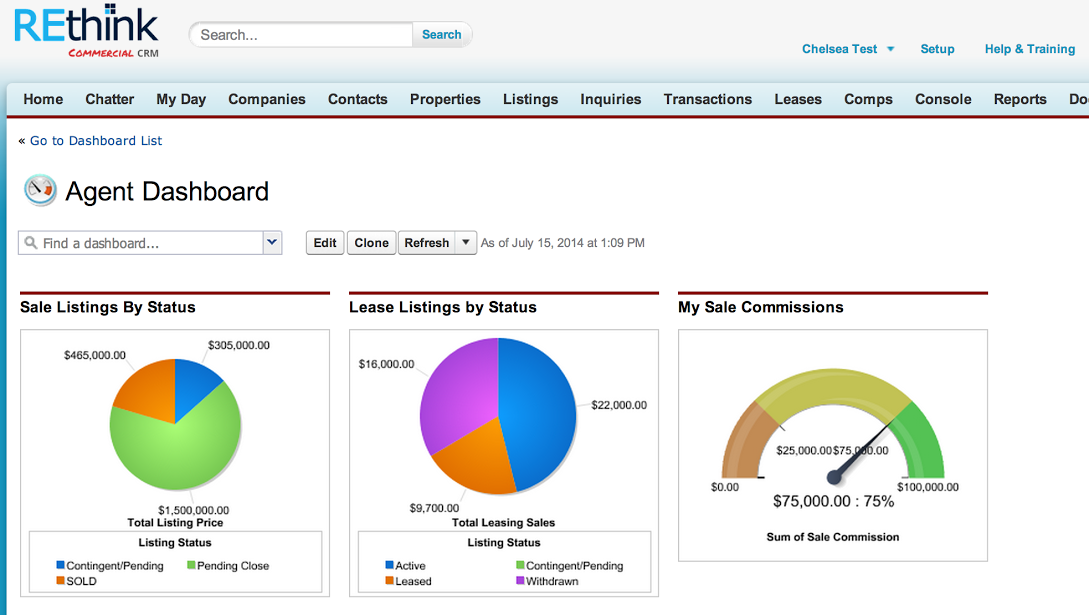
Task: Switch to the Listings tab
Action: 530,99
